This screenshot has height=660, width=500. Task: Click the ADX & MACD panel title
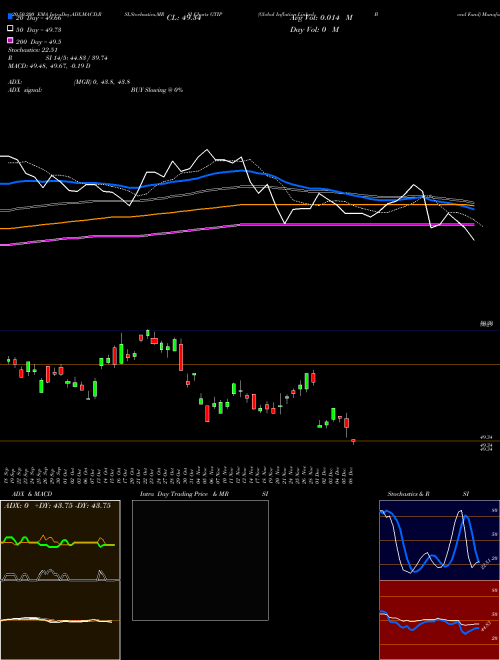[x=32, y=494]
